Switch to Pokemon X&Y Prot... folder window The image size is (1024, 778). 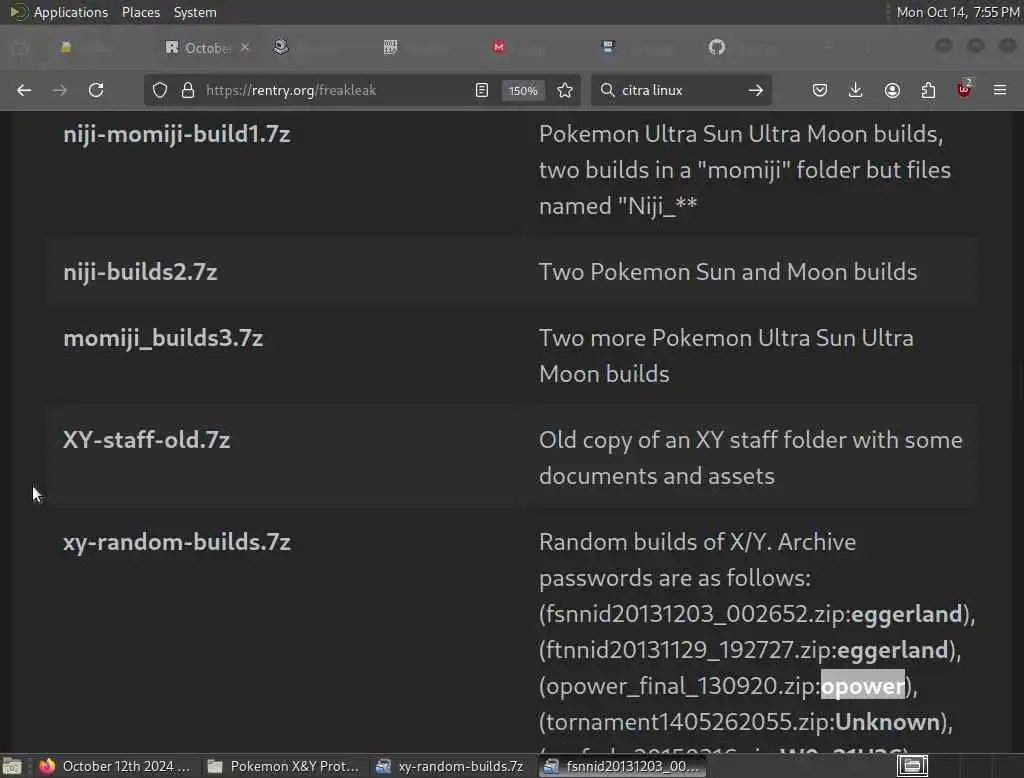(x=283, y=766)
